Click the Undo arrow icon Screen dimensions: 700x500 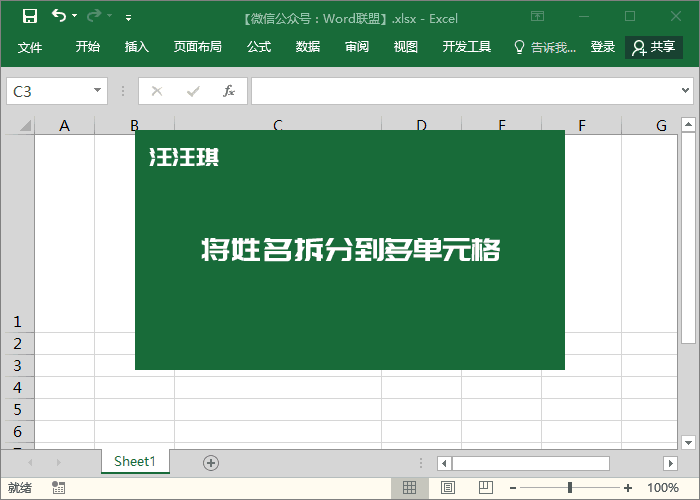tap(59, 16)
